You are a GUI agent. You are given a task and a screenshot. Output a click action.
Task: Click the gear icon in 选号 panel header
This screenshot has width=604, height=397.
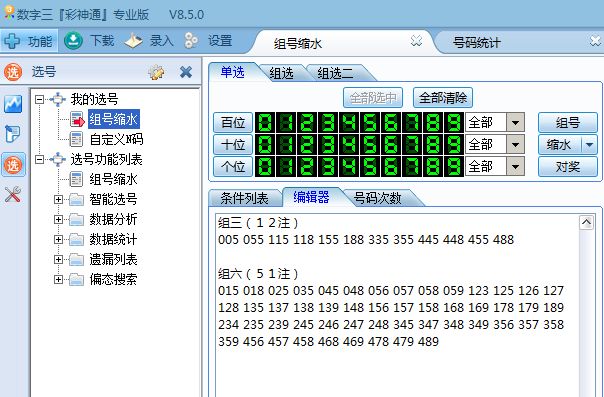tap(156, 72)
